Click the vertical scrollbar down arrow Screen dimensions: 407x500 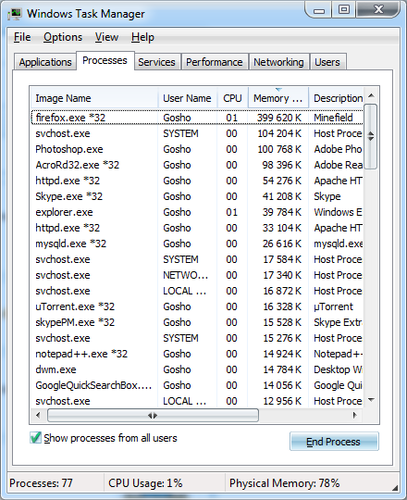coord(371,399)
